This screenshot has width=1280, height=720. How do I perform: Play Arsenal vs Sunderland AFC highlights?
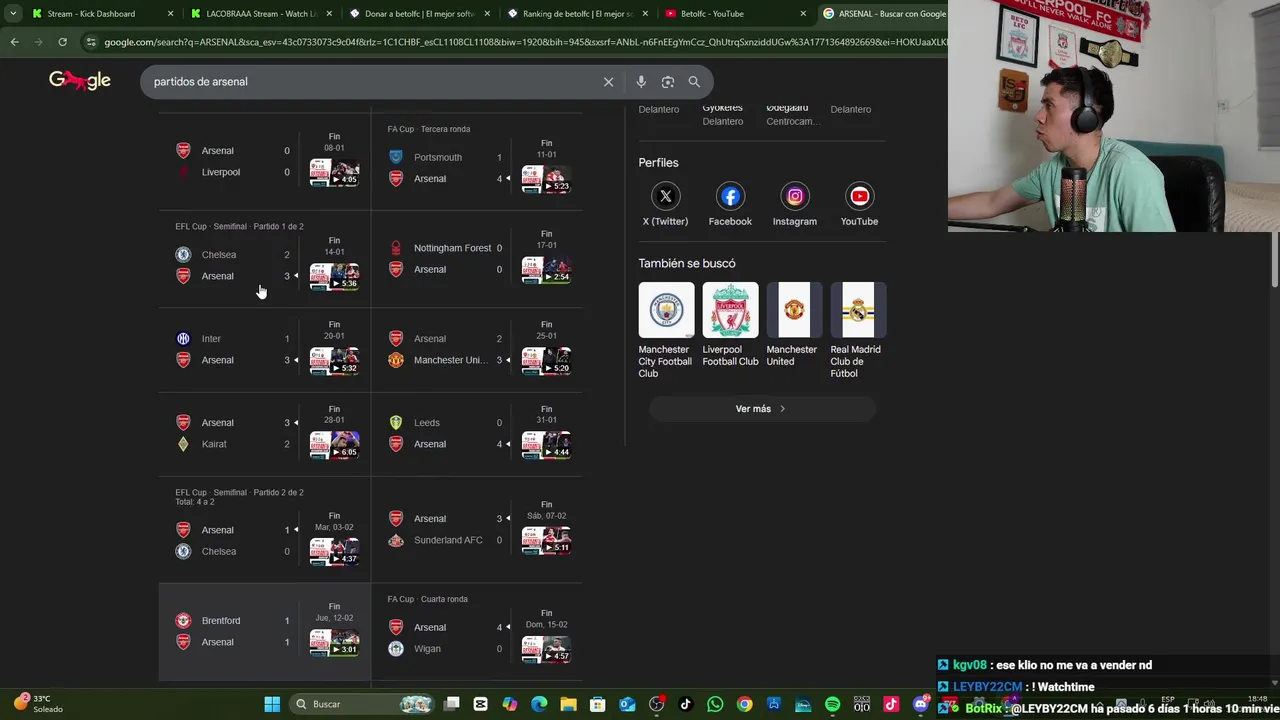click(546, 541)
